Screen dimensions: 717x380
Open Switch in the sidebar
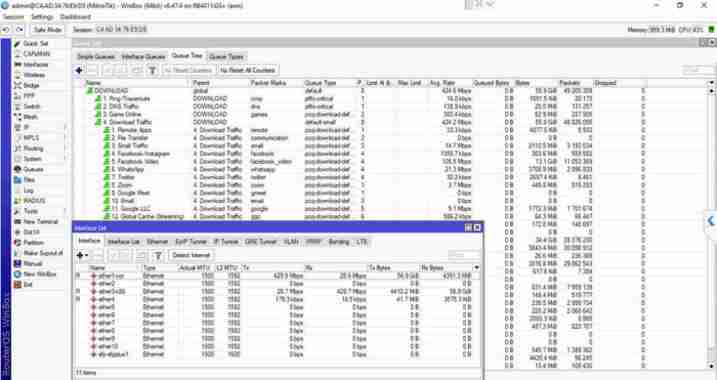coord(32,107)
